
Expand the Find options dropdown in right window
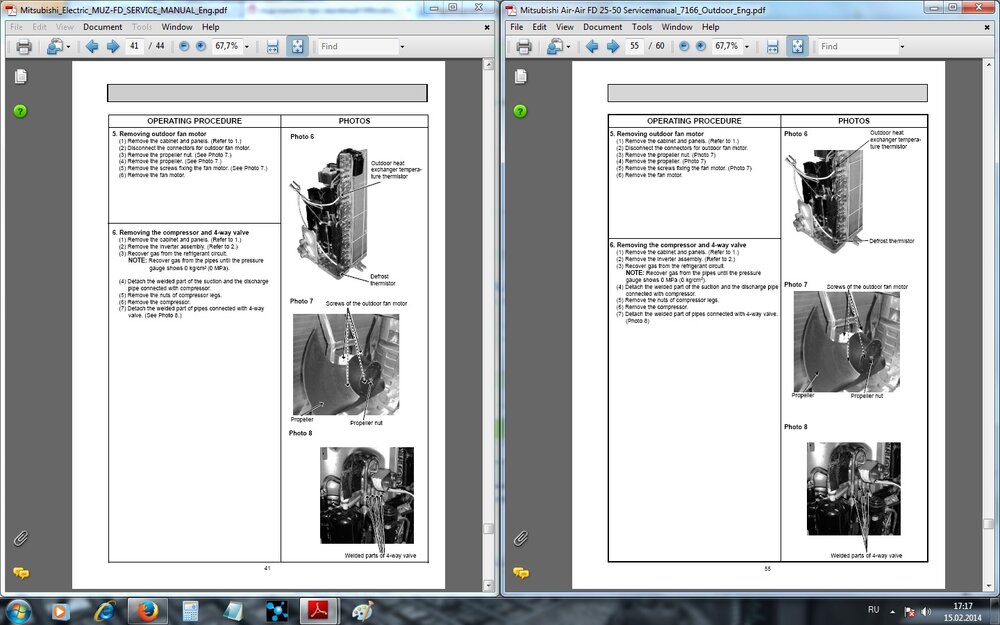tap(902, 47)
